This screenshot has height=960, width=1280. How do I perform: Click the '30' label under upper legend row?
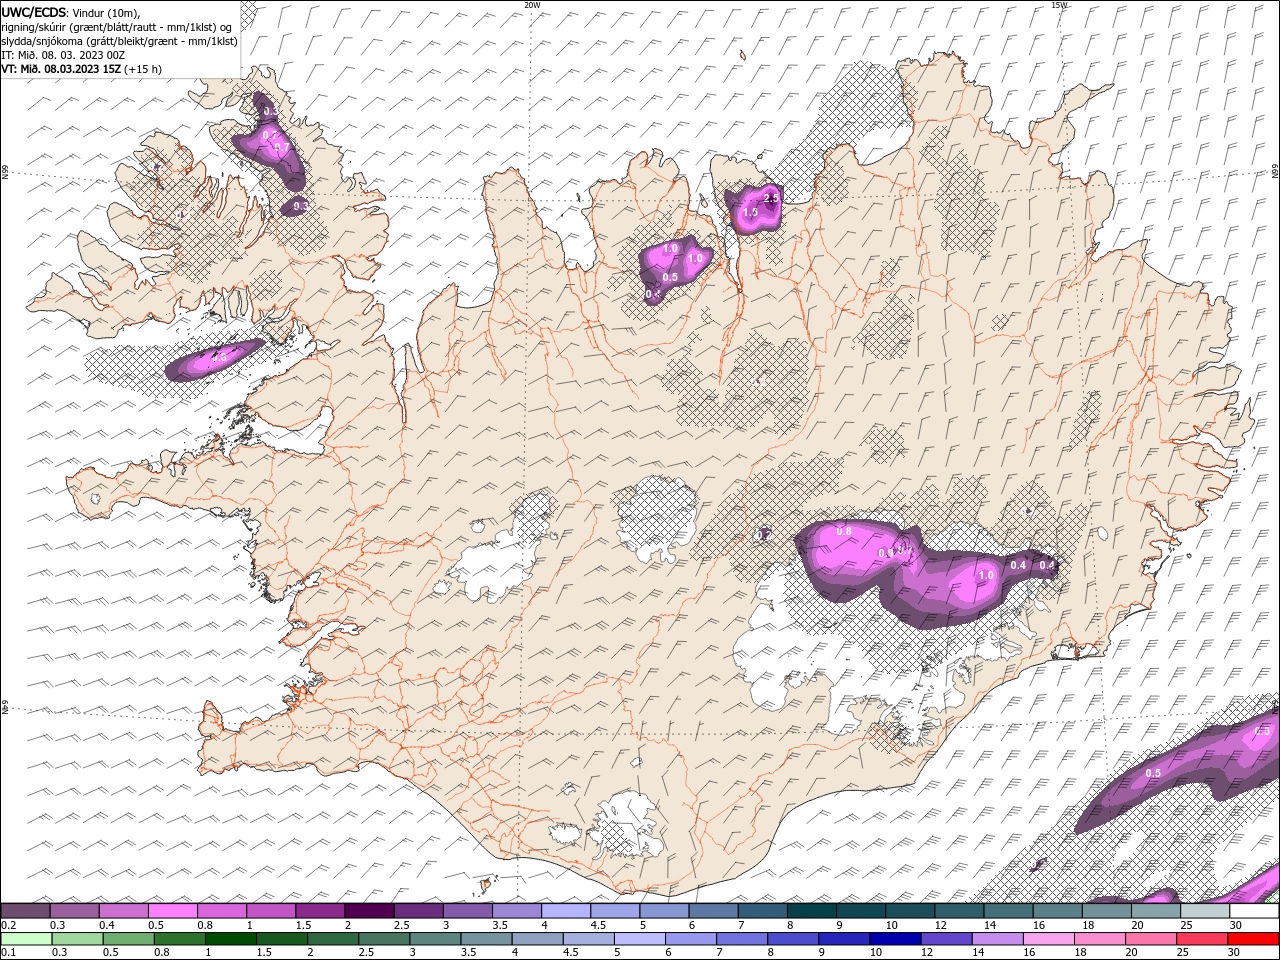(1236, 925)
